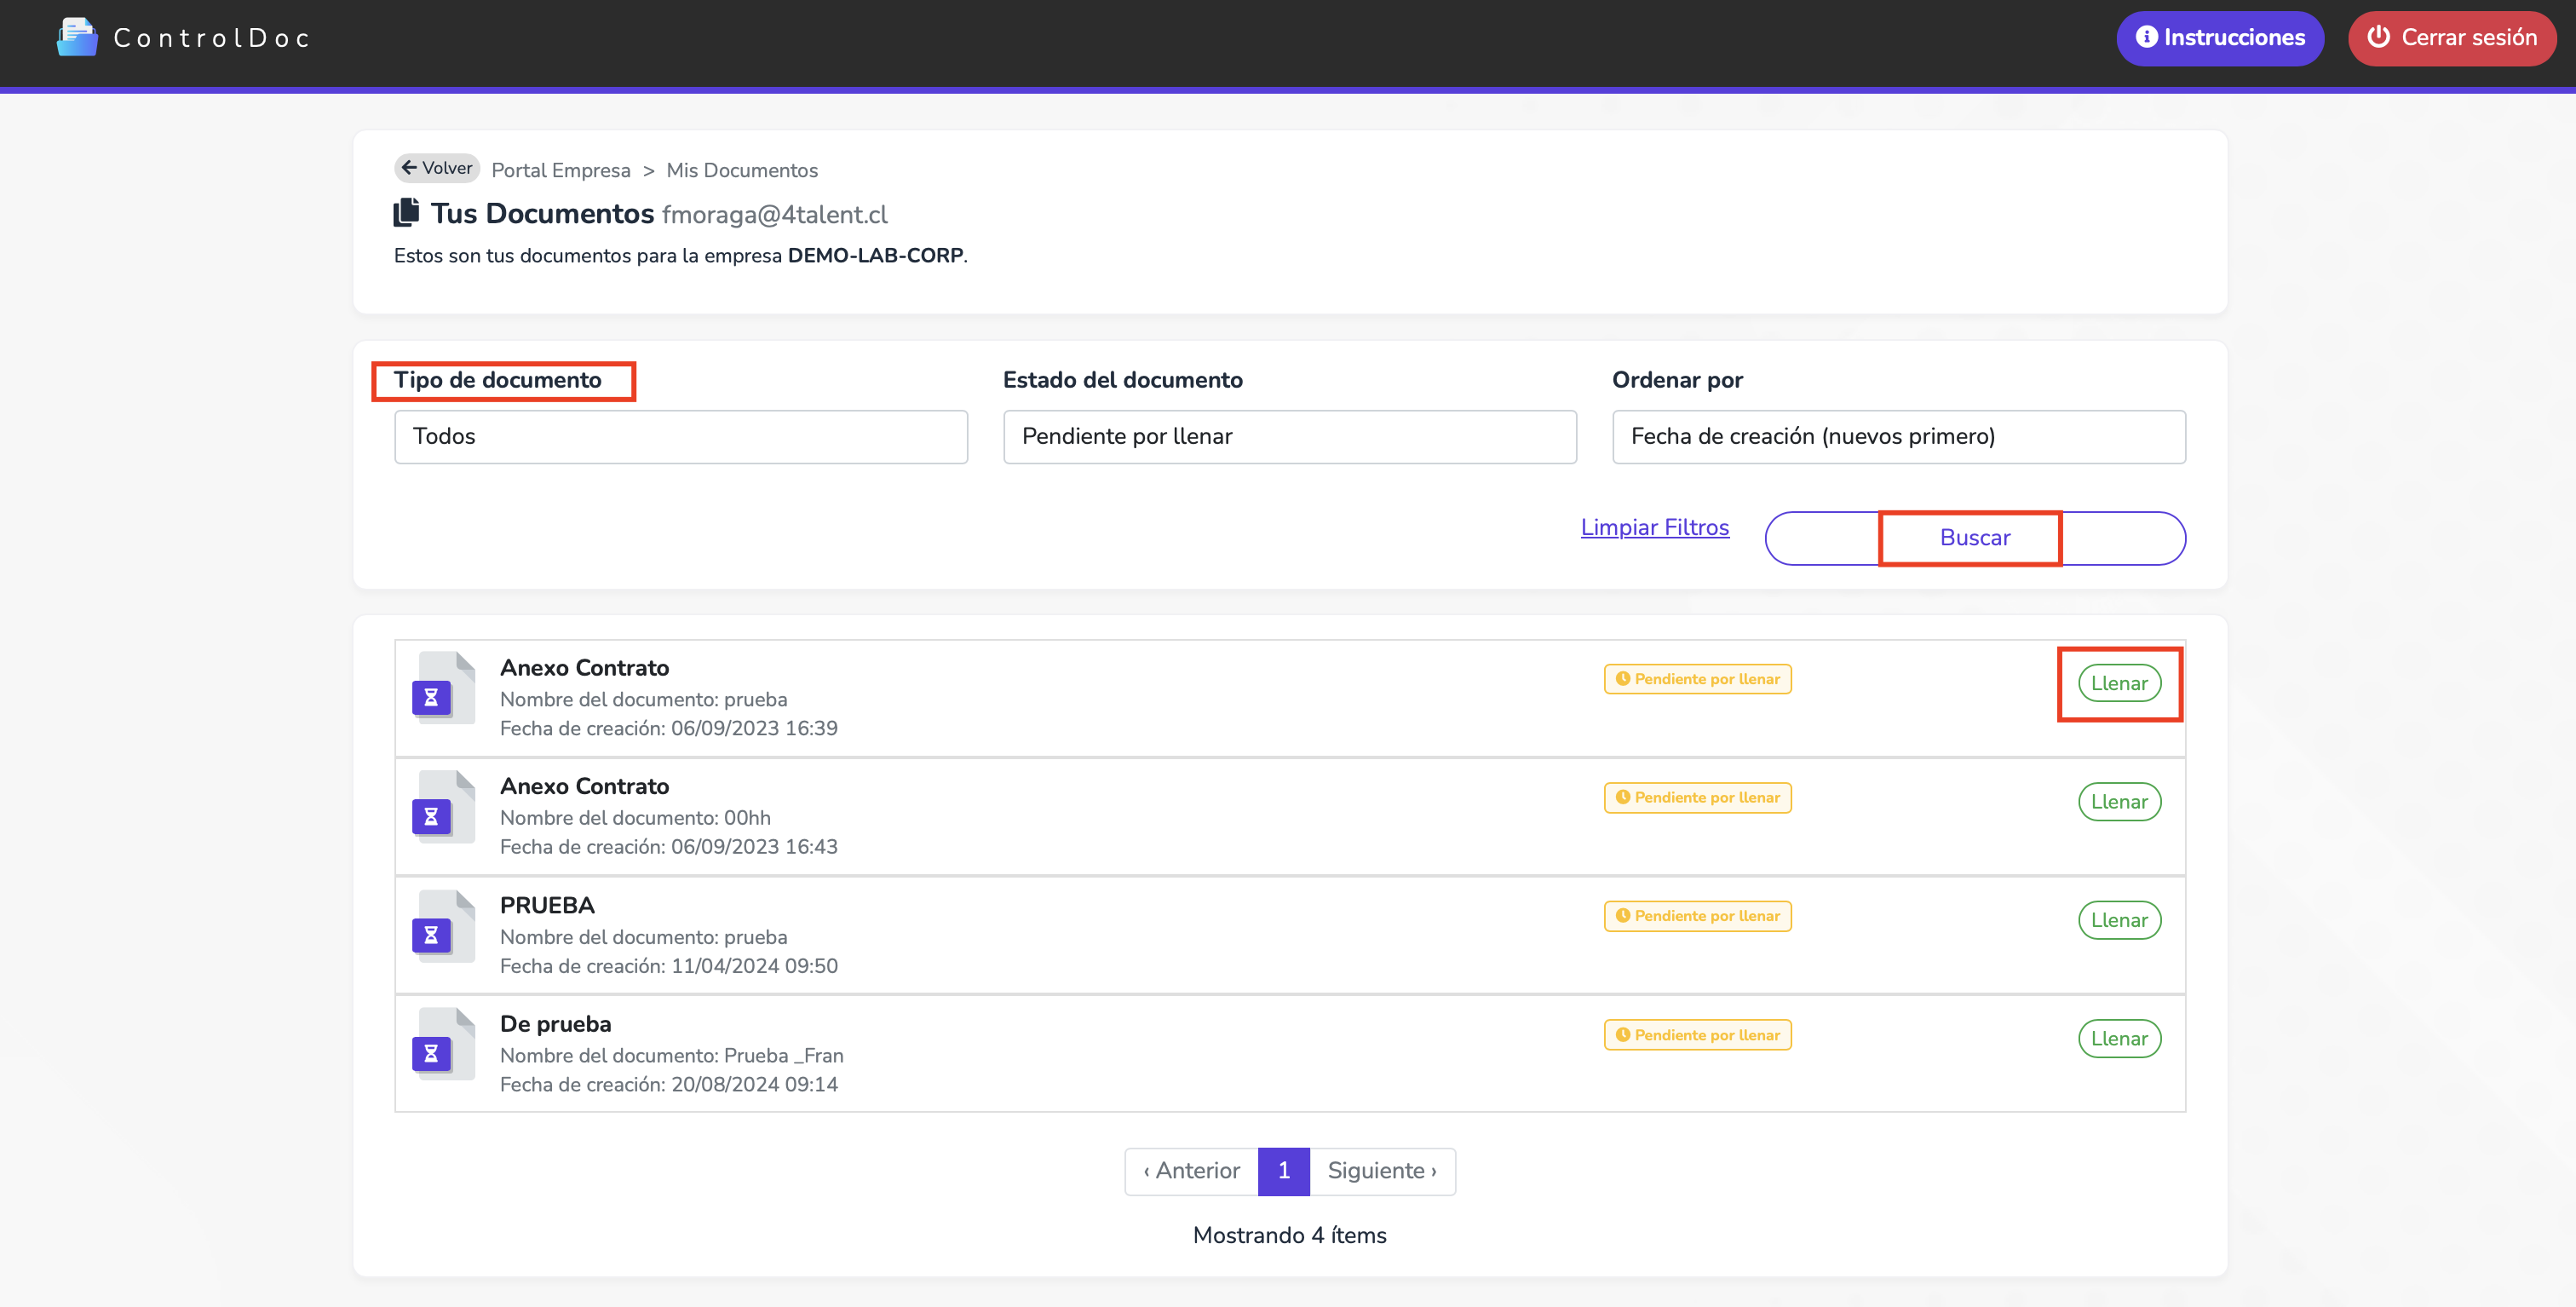
Task: Go to the Anterior pagination page
Action: pyautogui.click(x=1191, y=1171)
